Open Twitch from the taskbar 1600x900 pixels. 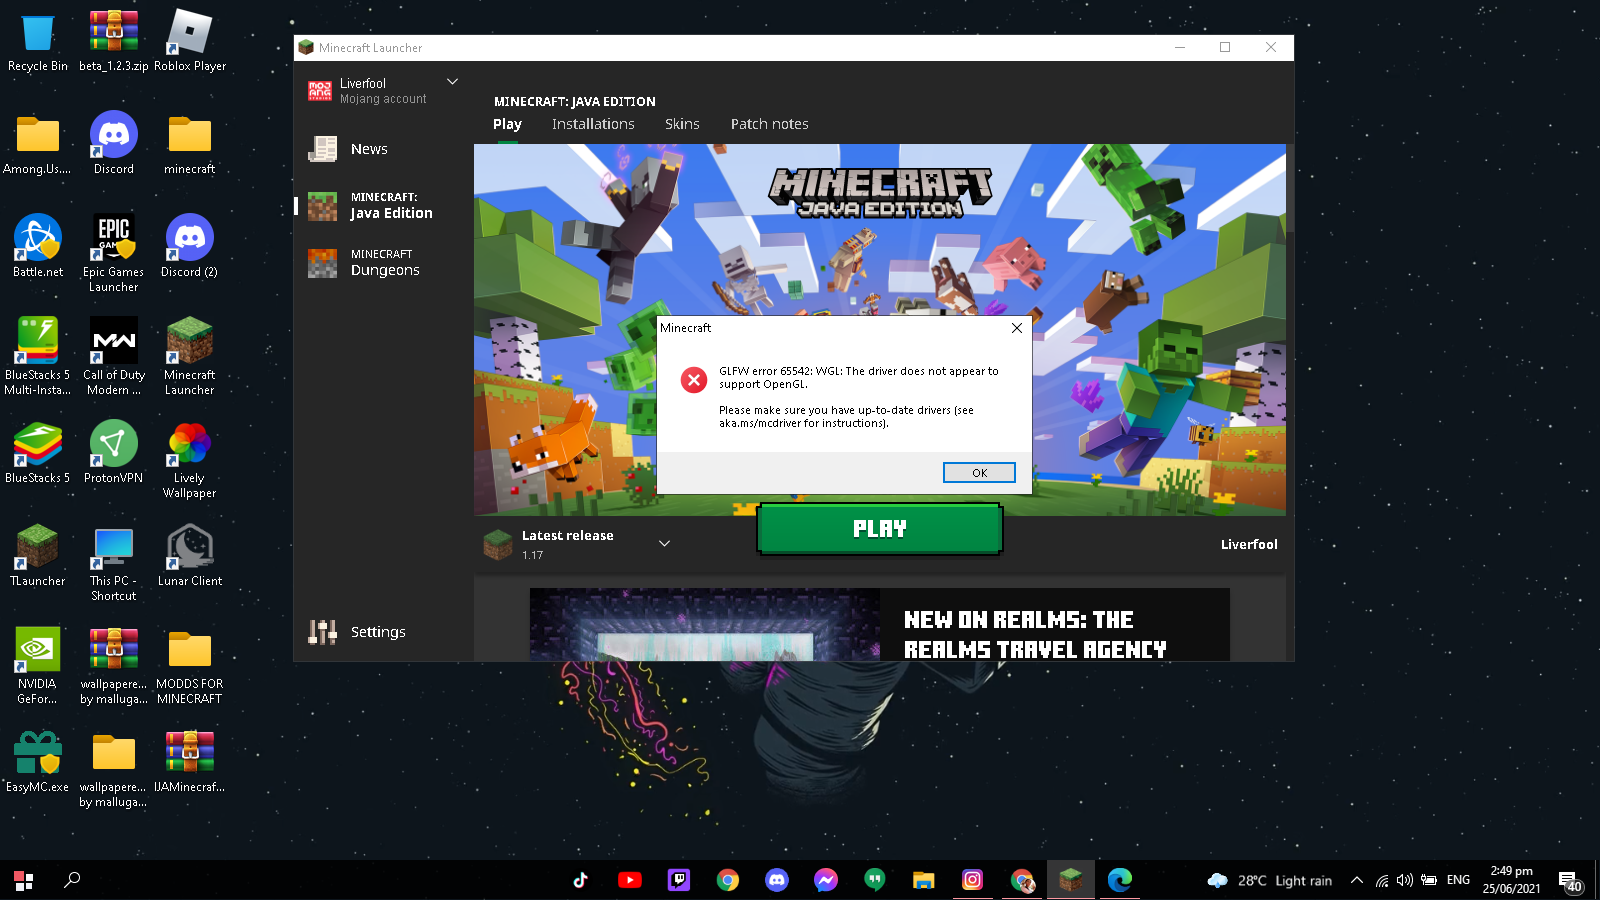679,880
